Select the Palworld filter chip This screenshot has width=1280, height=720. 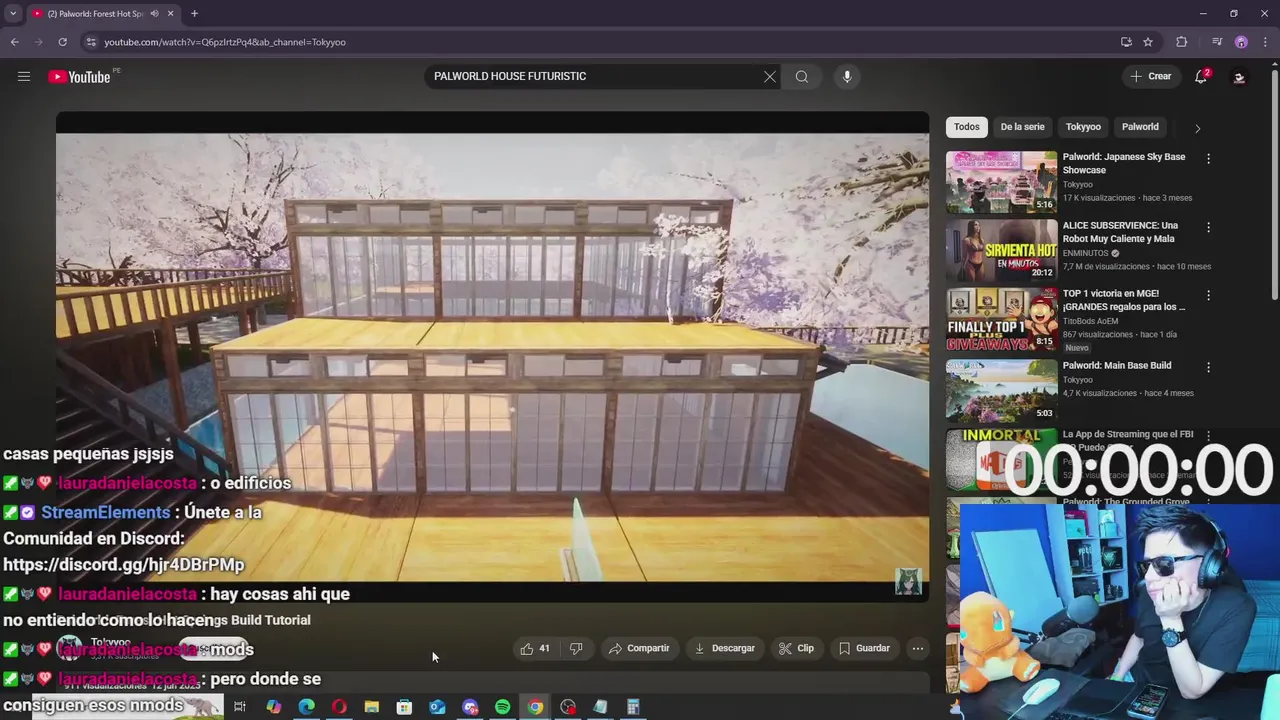1140,127
